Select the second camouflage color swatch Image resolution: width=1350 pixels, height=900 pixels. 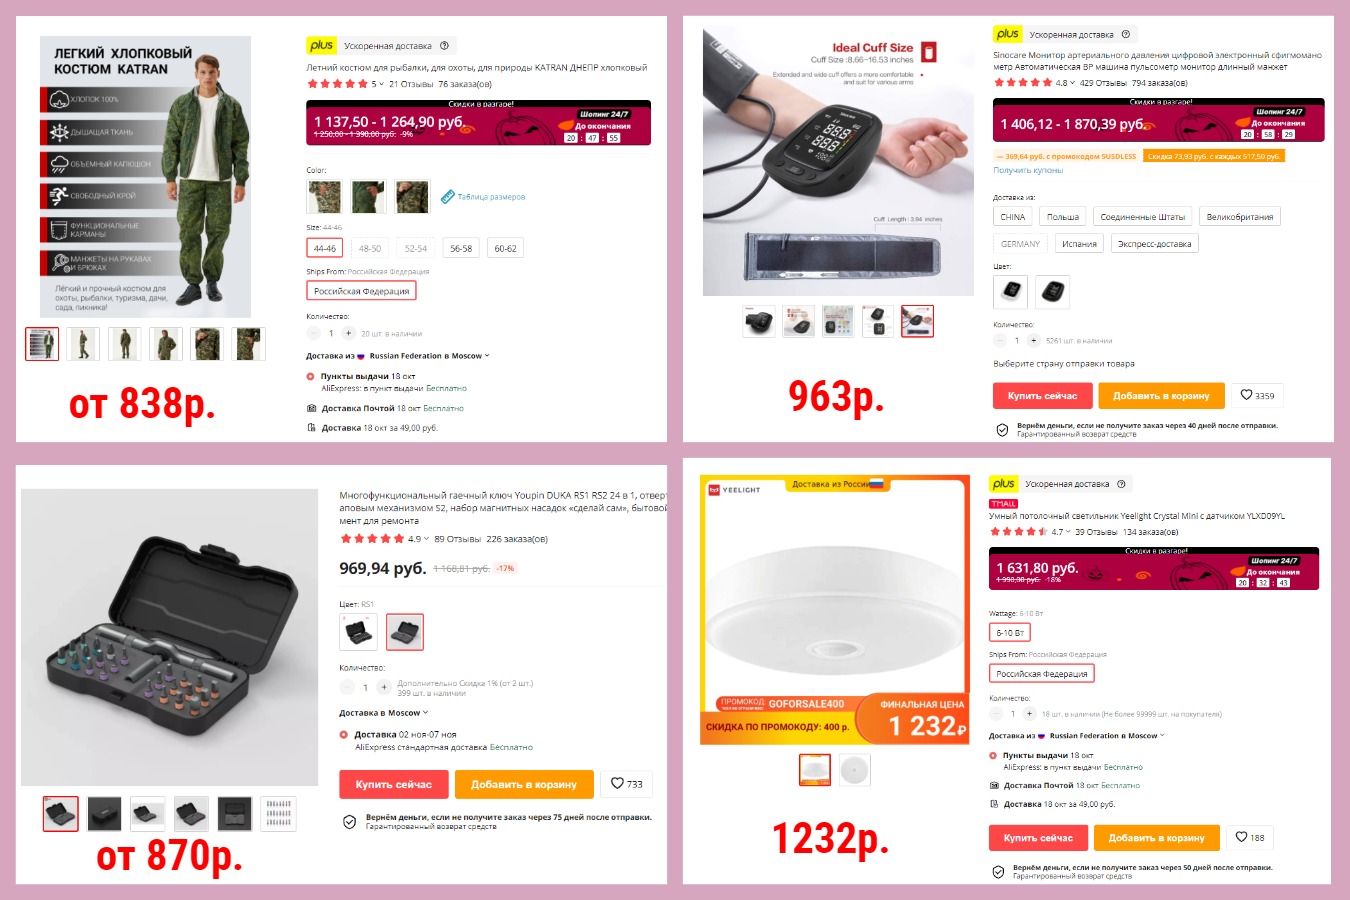[368, 197]
